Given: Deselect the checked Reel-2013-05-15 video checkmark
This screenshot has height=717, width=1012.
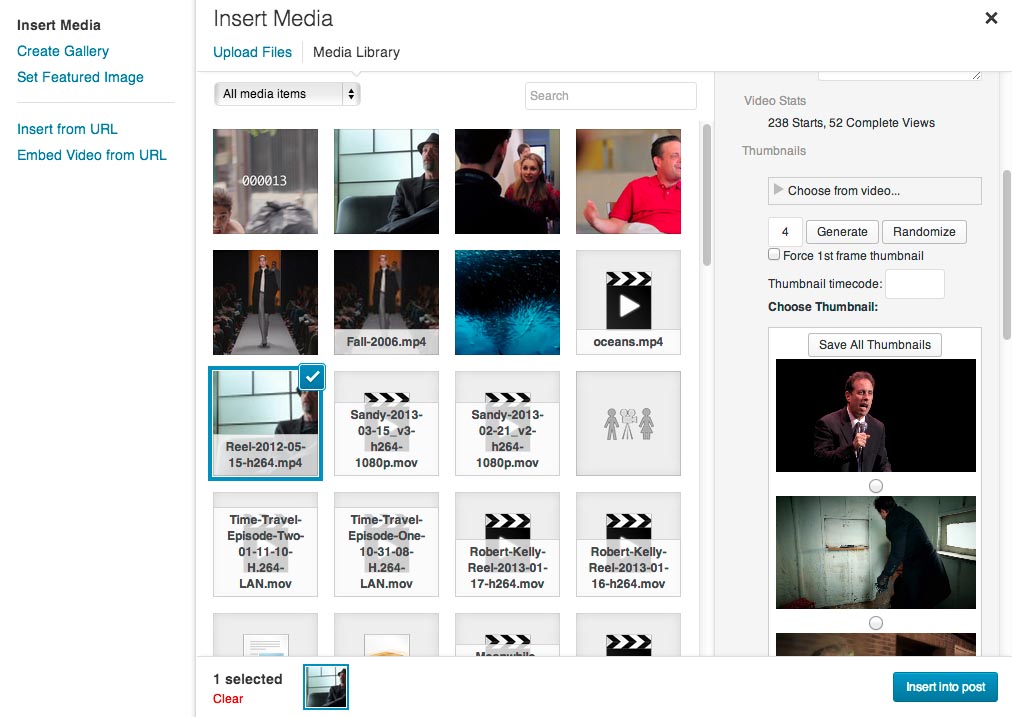Looking at the screenshot, I should coord(312,376).
